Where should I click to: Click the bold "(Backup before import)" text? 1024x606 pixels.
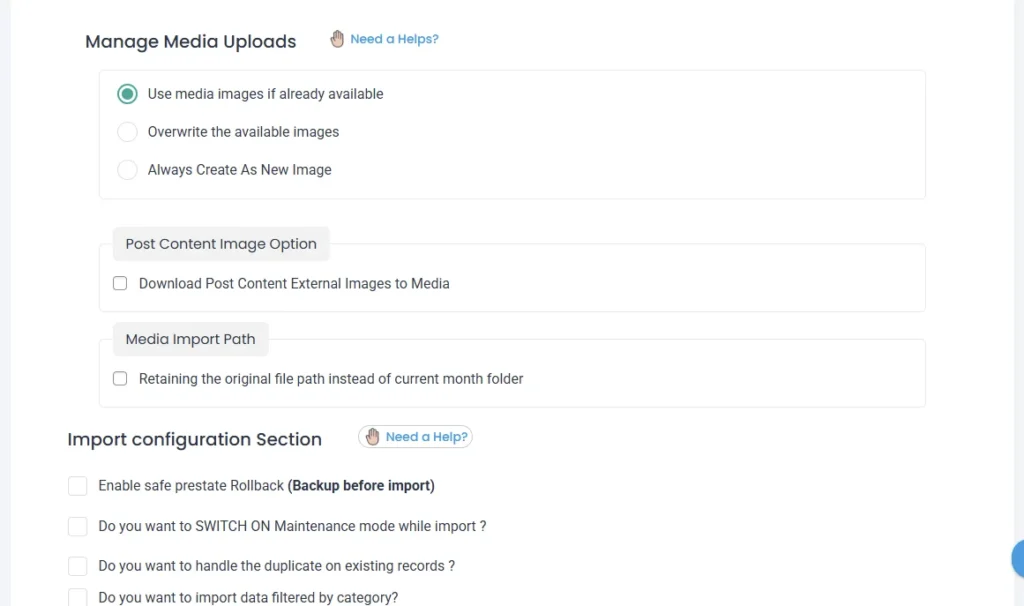[x=361, y=486]
